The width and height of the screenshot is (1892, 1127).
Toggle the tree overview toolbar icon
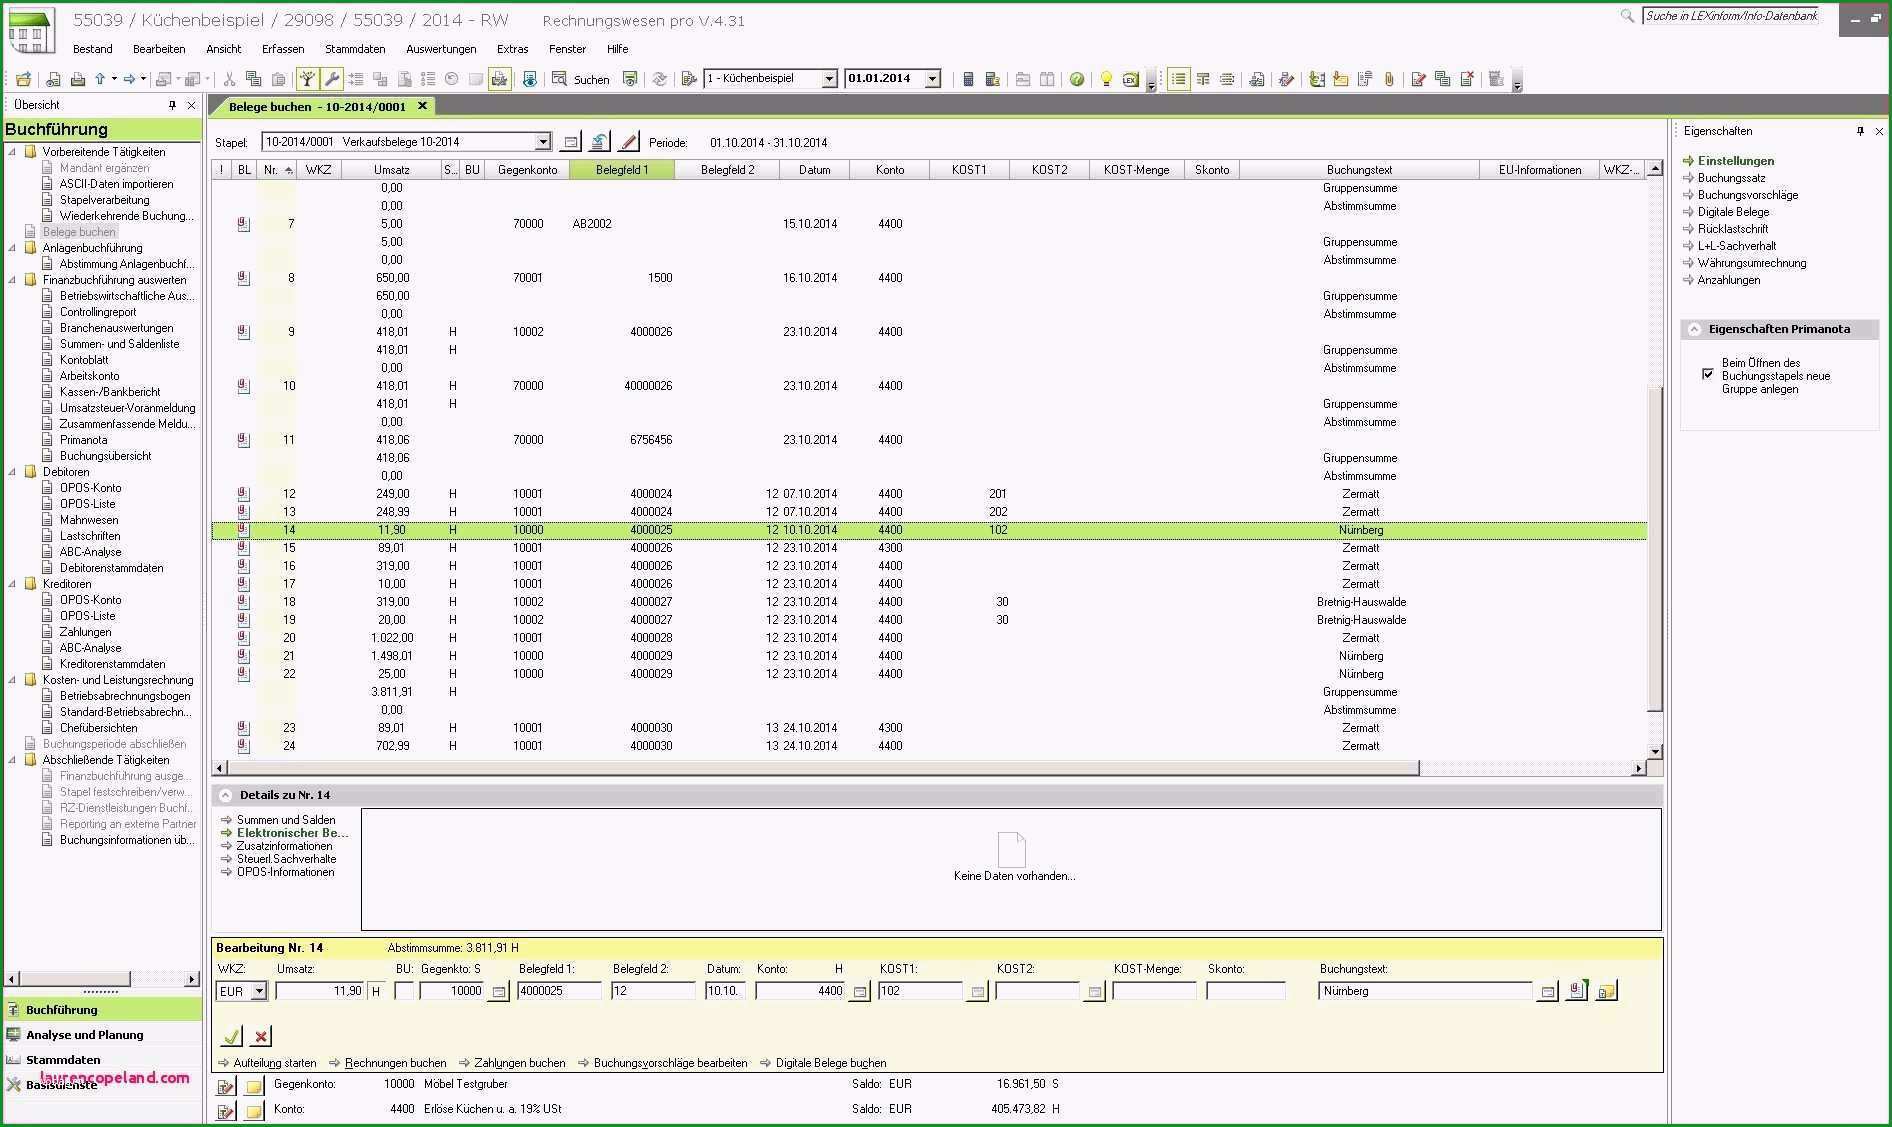pyautogui.click(x=308, y=79)
